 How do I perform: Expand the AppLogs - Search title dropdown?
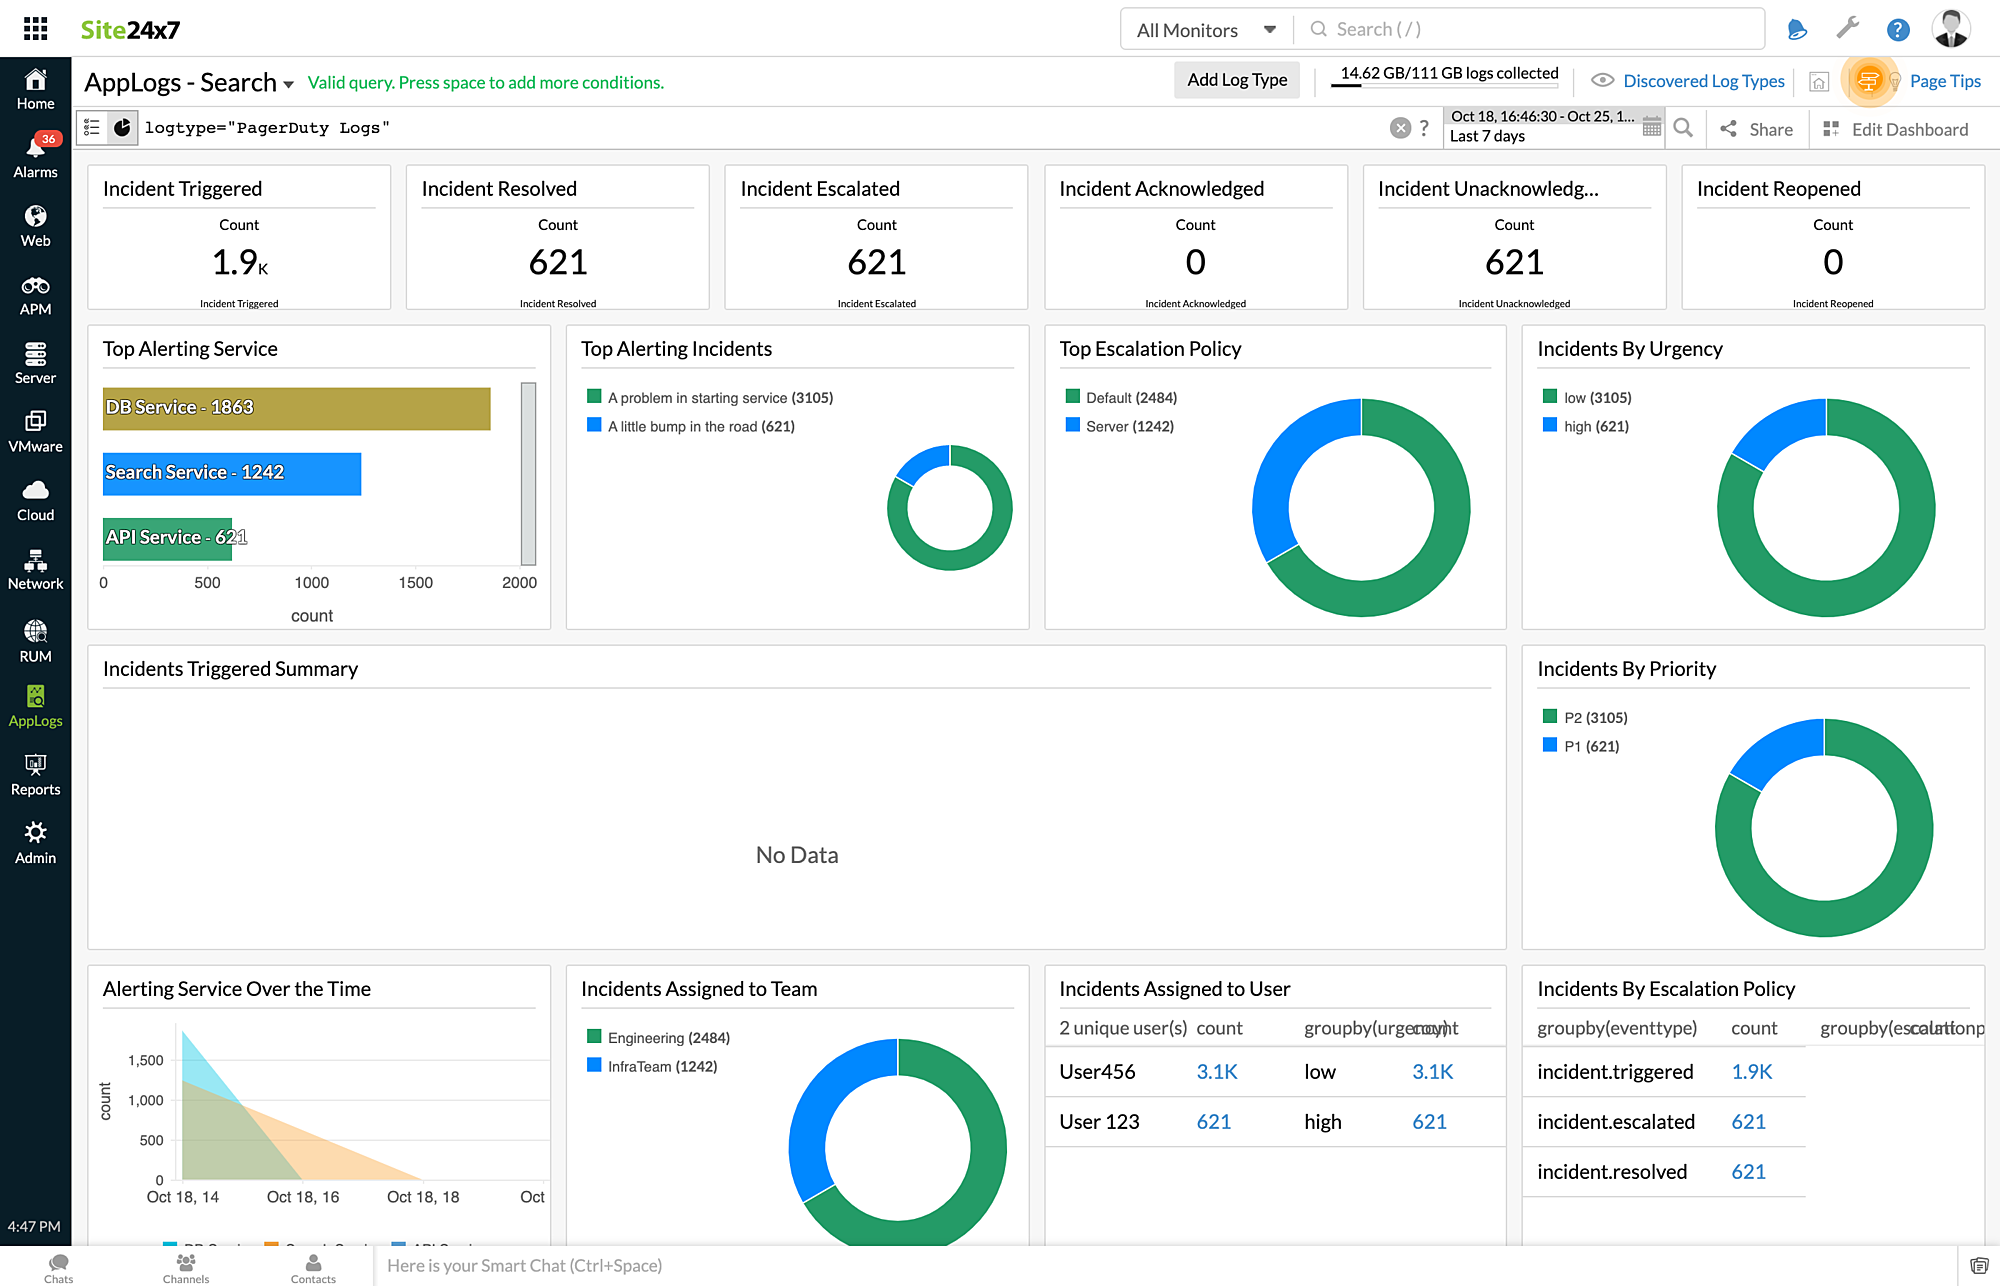point(288,83)
